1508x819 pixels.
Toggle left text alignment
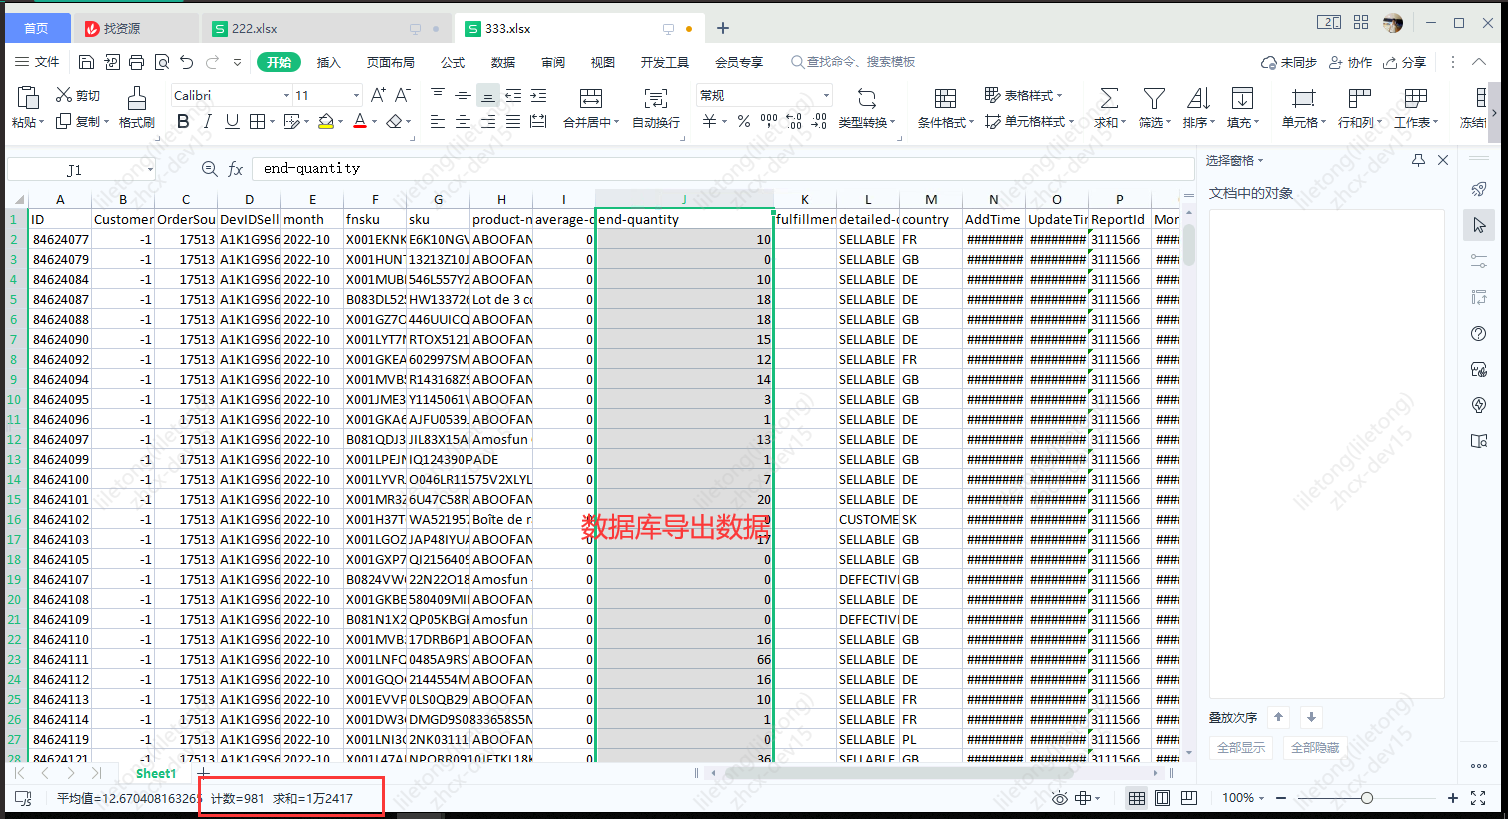437,122
